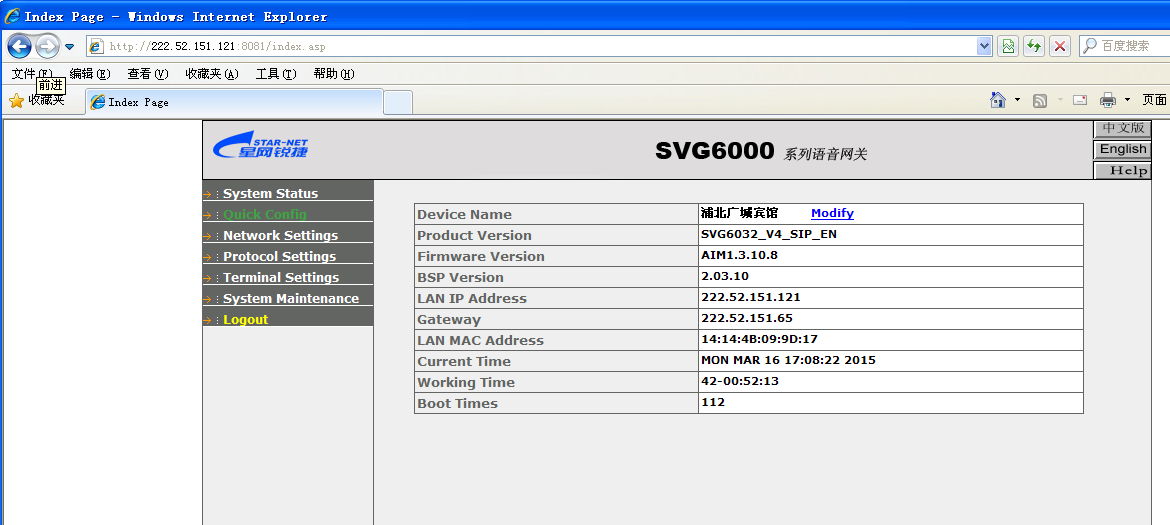Open the 文件(F) menu
This screenshot has height=525, width=1170.
coord(32,74)
